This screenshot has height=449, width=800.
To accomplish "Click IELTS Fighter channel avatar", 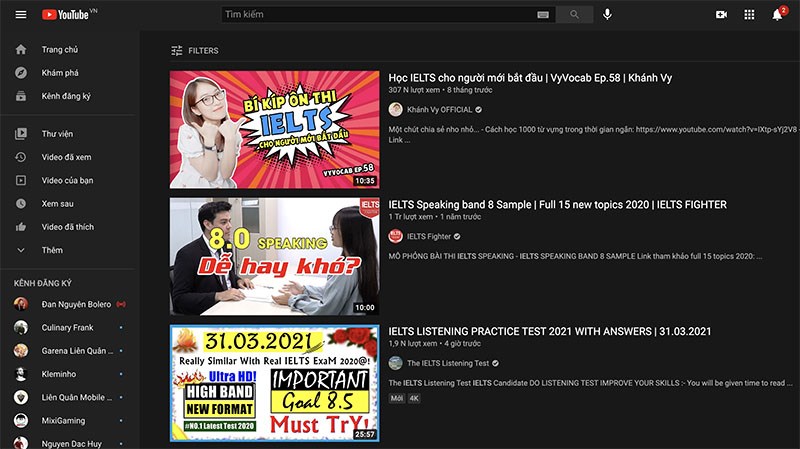I will pyautogui.click(x=395, y=236).
